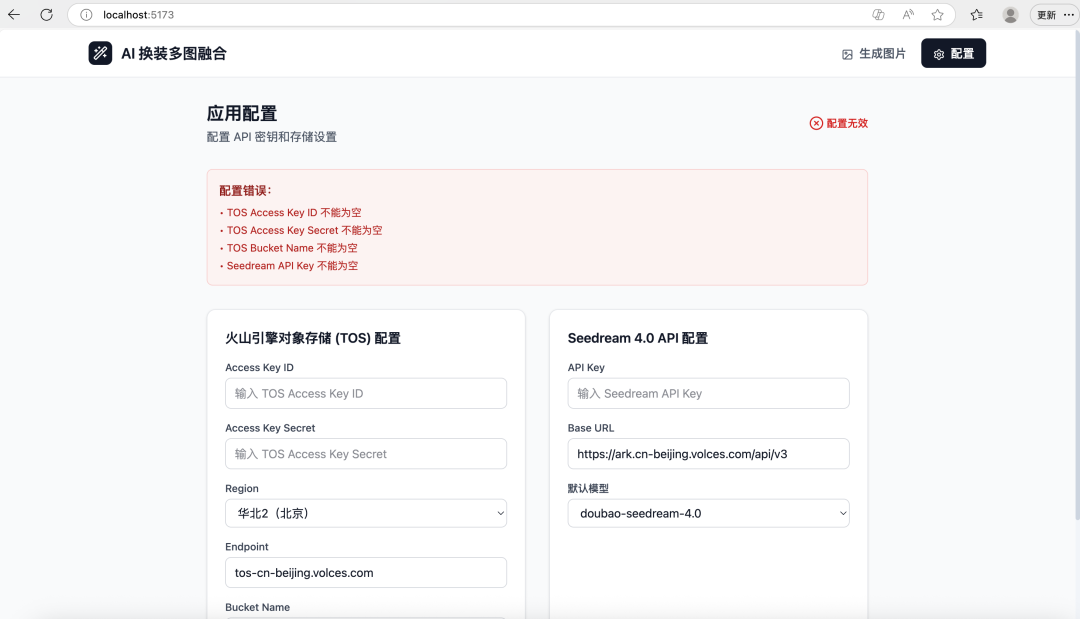Image resolution: width=1080 pixels, height=619 pixels.
Task: Click error text 'TOS Access Key ID 不能为空'
Action: coord(294,213)
